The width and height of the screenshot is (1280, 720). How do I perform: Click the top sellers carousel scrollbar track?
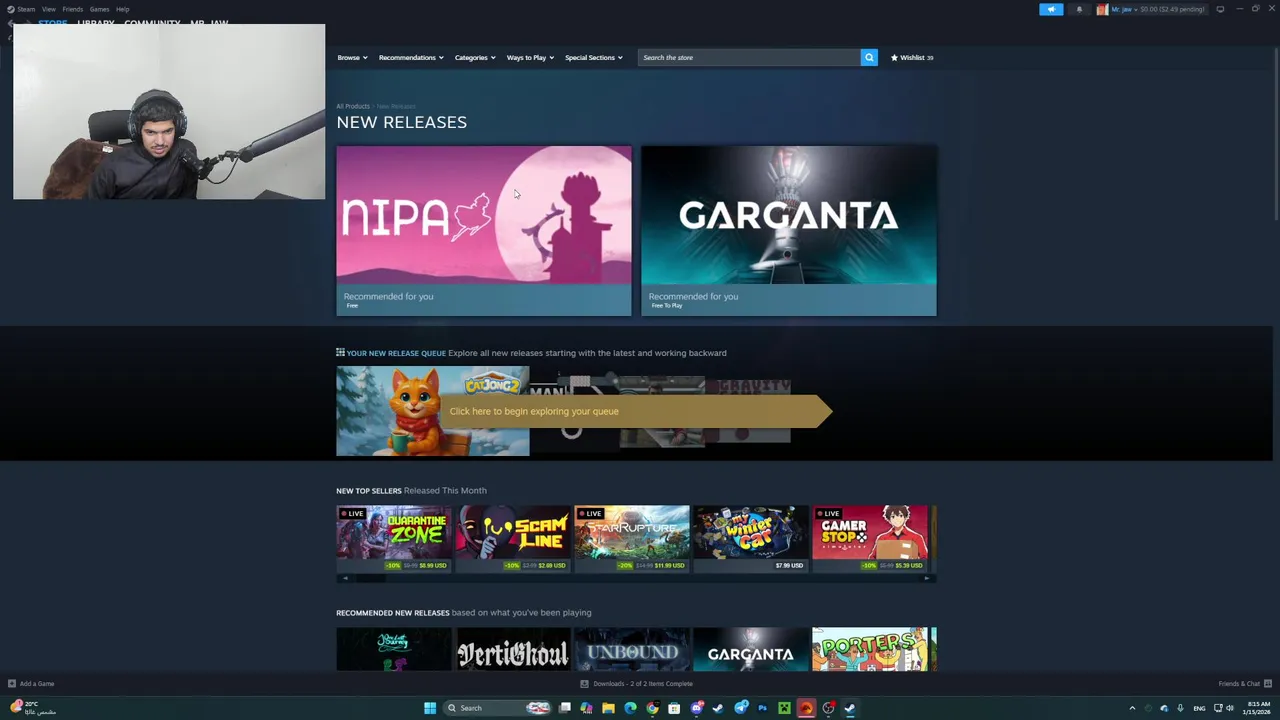(636, 578)
